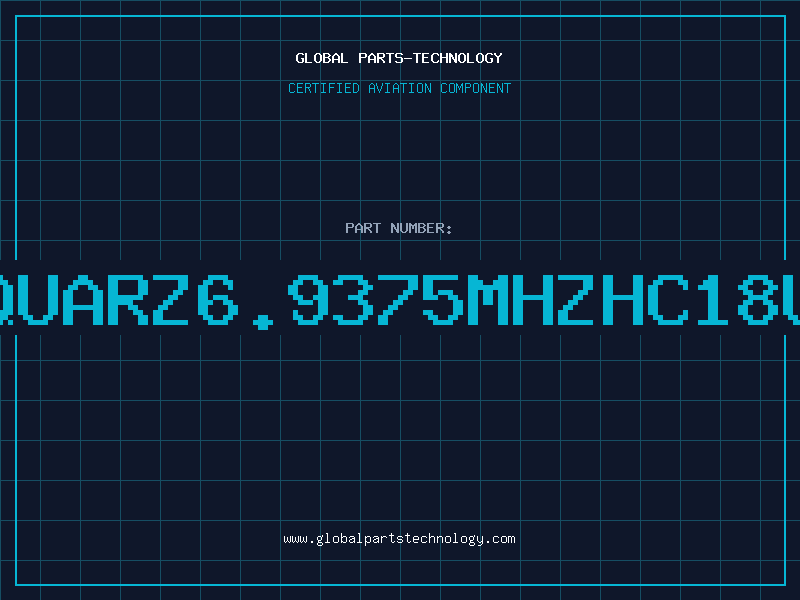Click the digit 6 in the part number
The image size is (800, 600).
pos(219,300)
